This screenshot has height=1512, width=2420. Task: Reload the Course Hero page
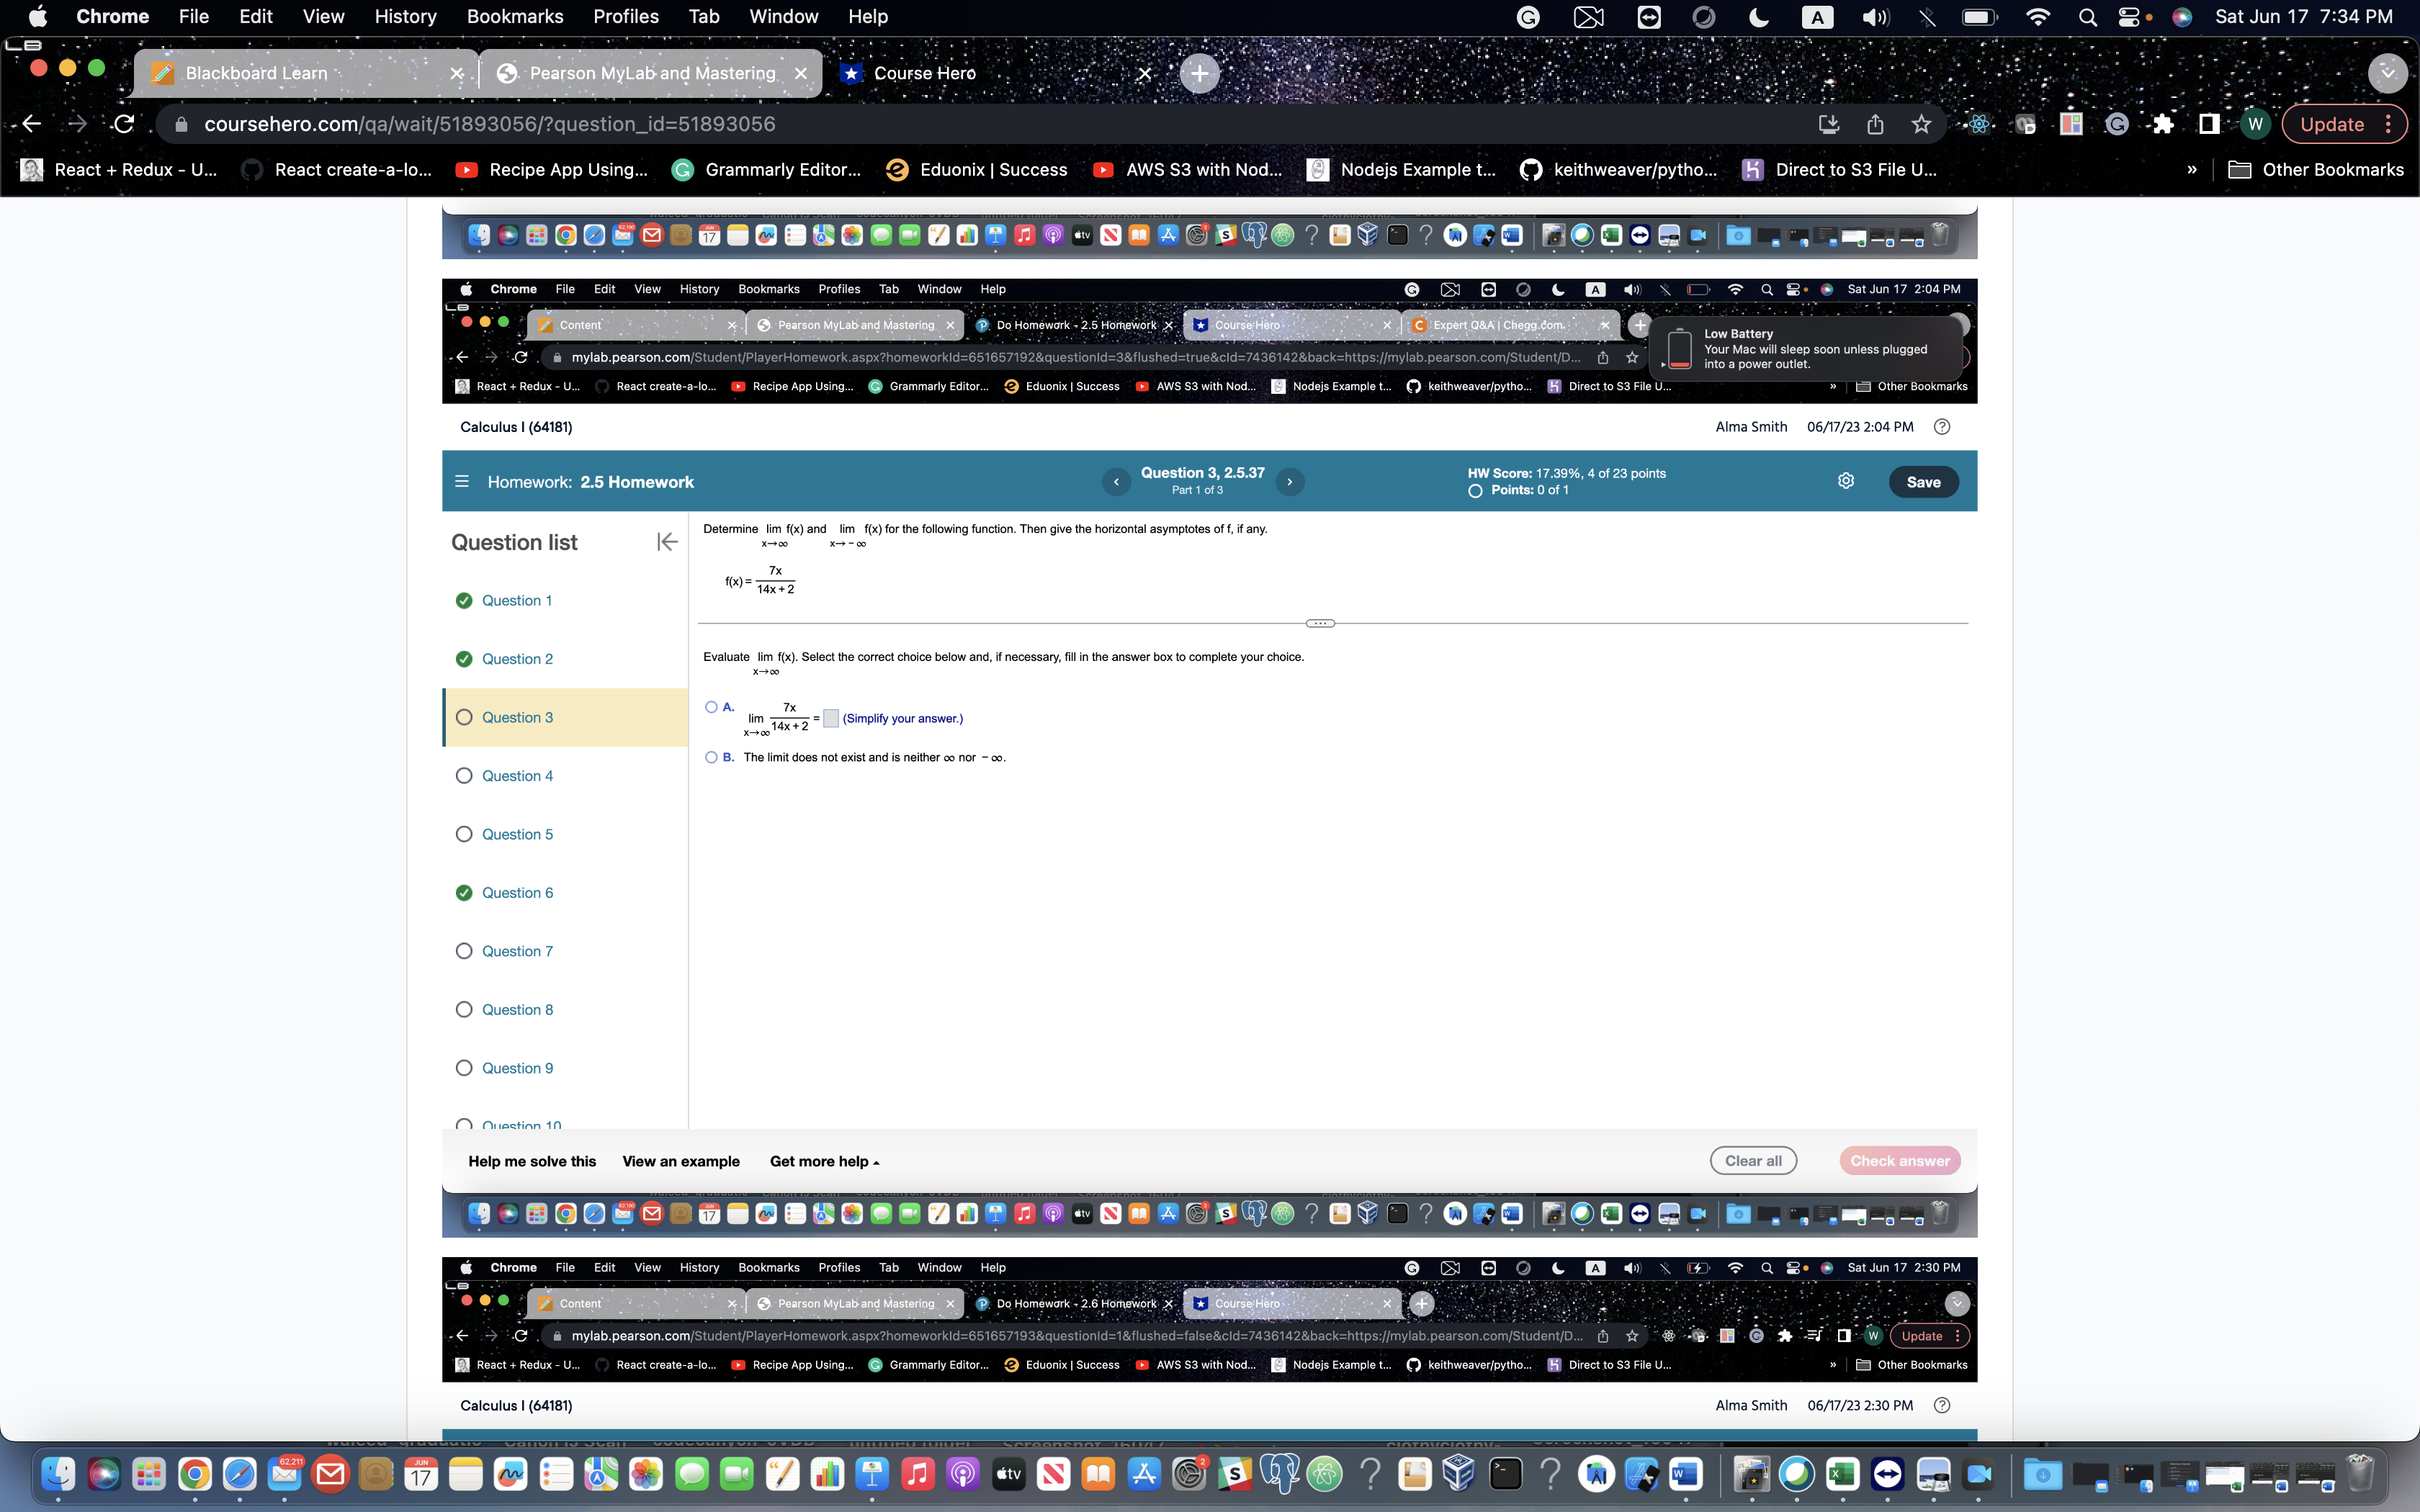(x=124, y=124)
